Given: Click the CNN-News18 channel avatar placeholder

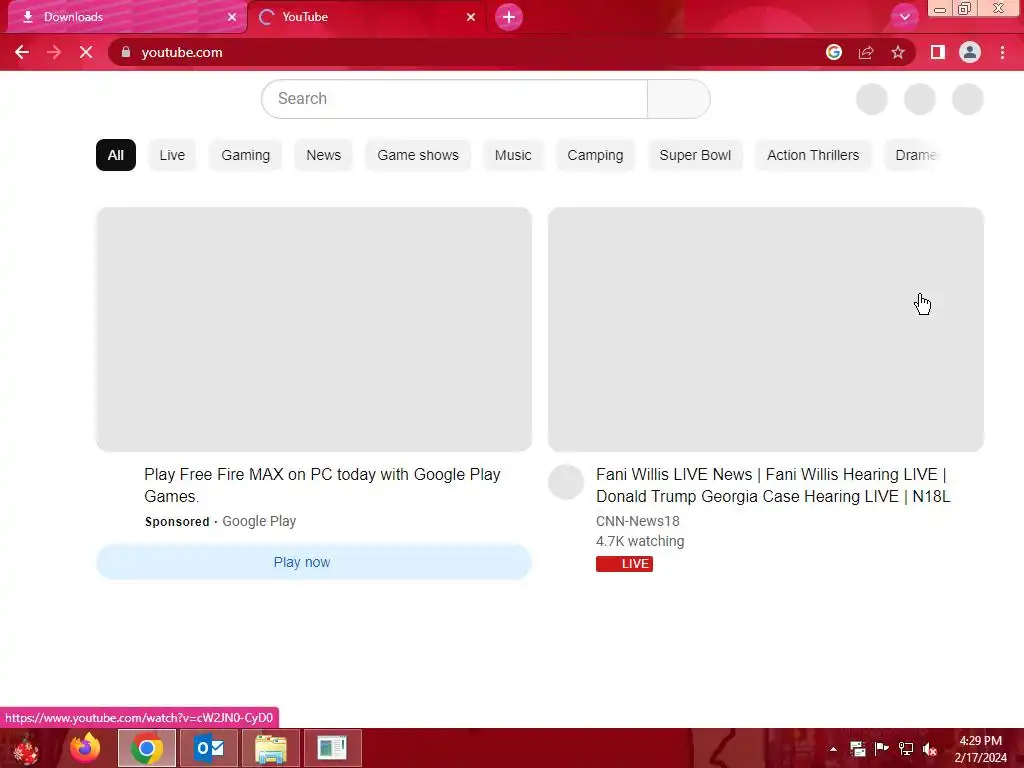Looking at the screenshot, I should pyautogui.click(x=566, y=482).
